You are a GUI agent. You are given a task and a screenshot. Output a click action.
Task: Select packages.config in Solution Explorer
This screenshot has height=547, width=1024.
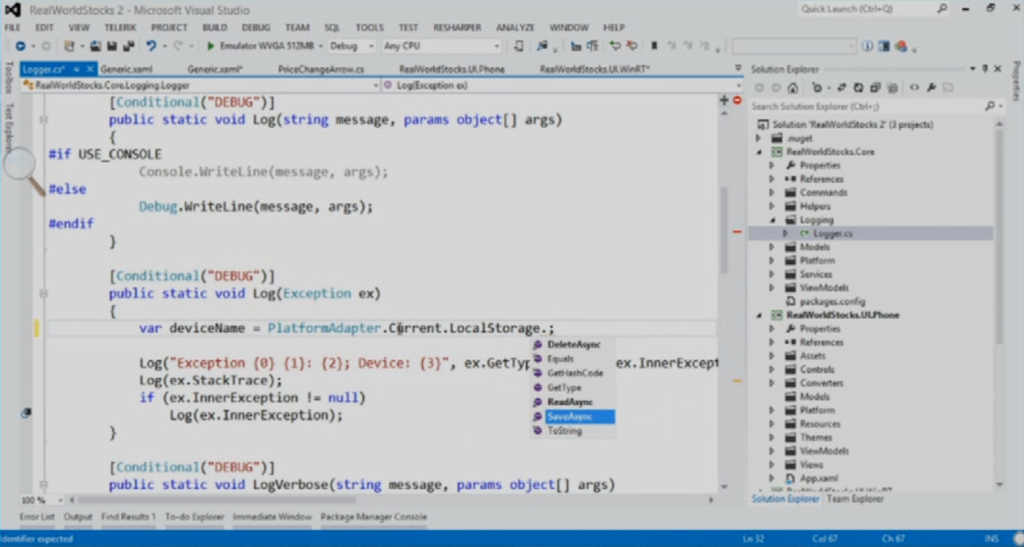[832, 302]
